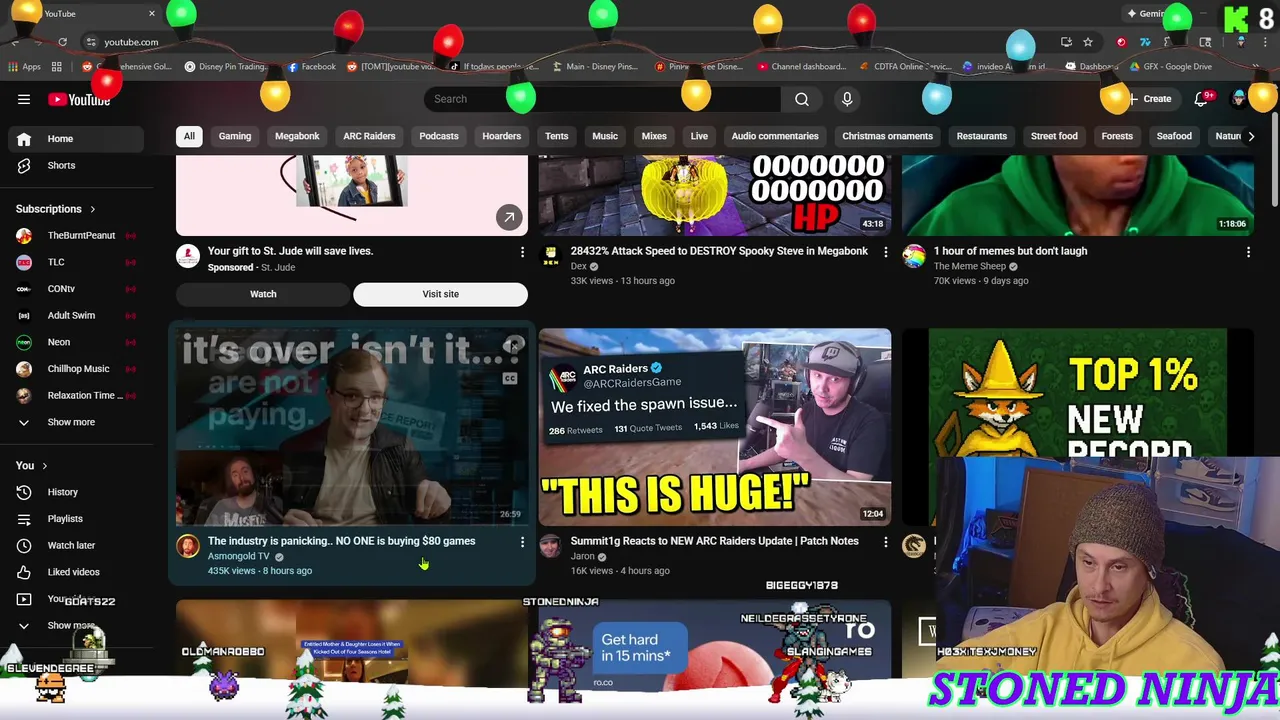
Task: Open options for St. Jude ad
Action: (522, 252)
